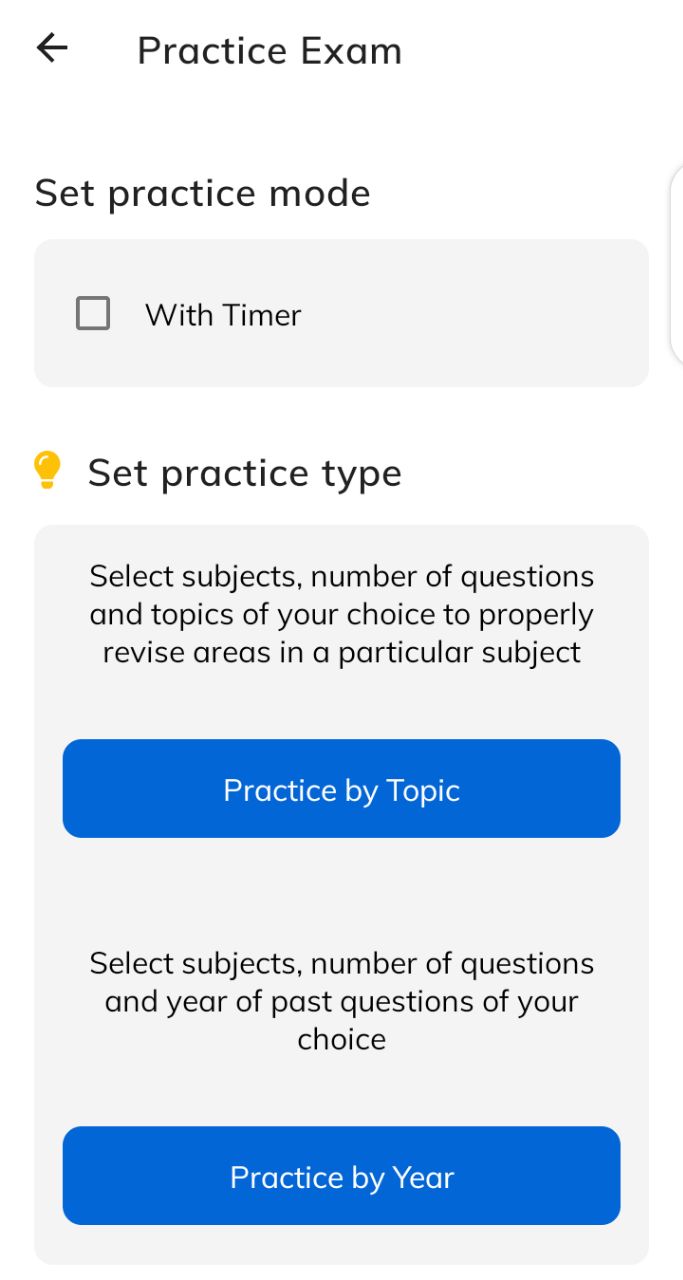
Task: Tap the word "Timer" next to the checkbox
Action: tap(262, 315)
